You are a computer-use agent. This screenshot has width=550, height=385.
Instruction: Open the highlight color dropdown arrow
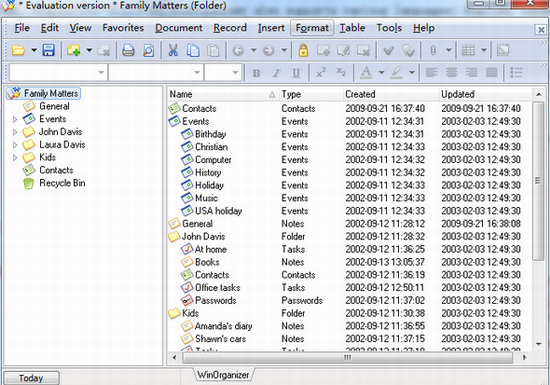412,73
